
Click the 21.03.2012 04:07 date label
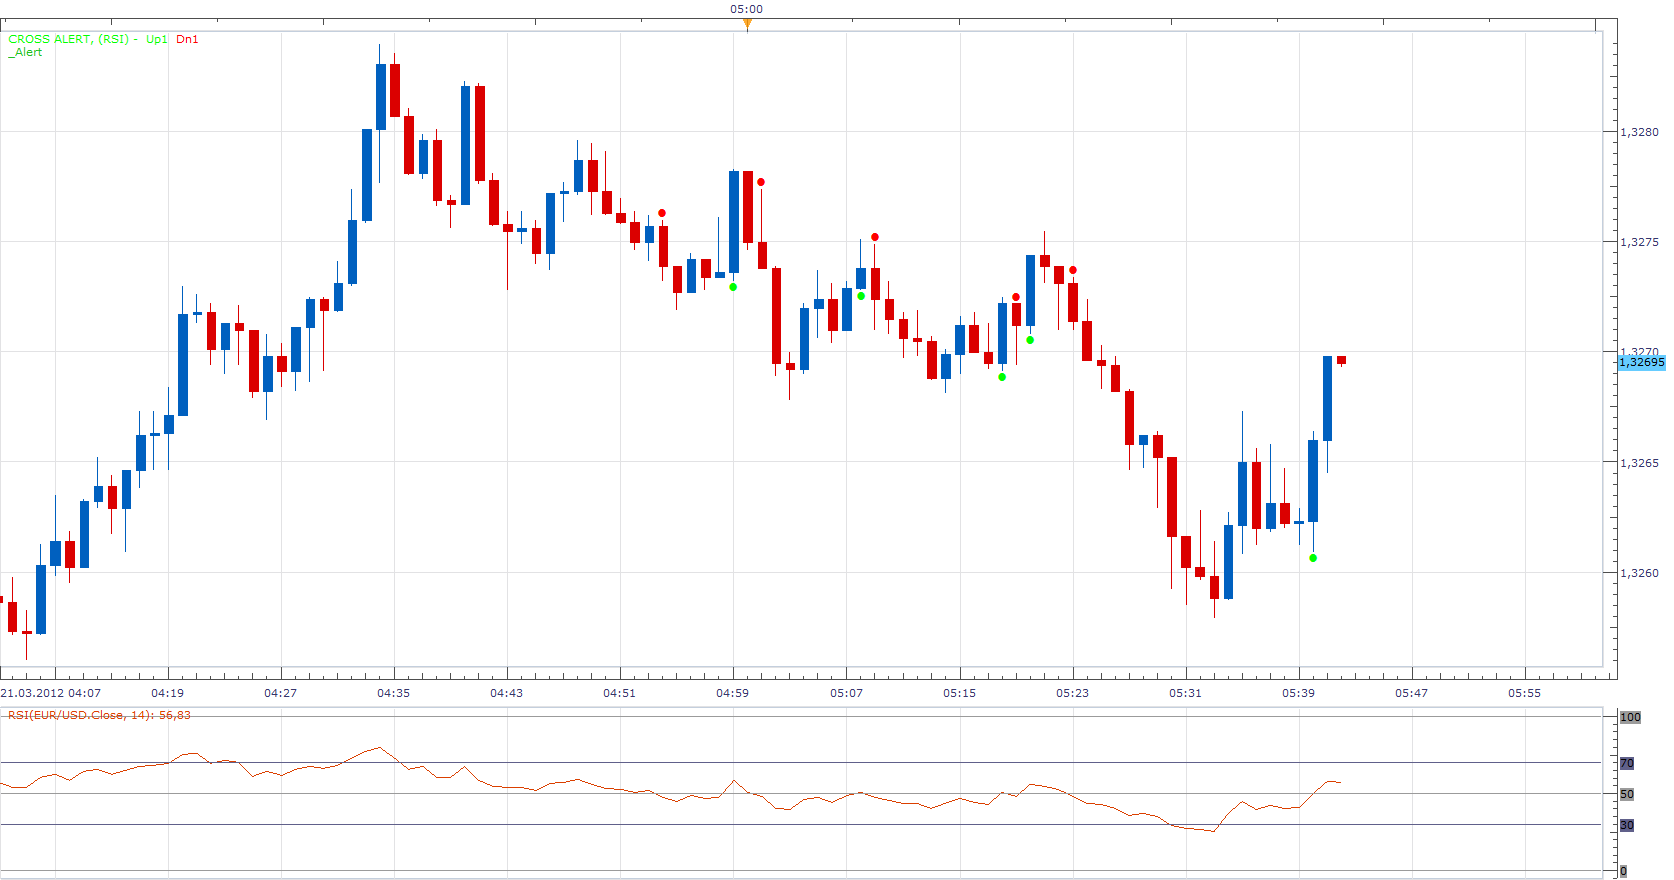[51, 692]
